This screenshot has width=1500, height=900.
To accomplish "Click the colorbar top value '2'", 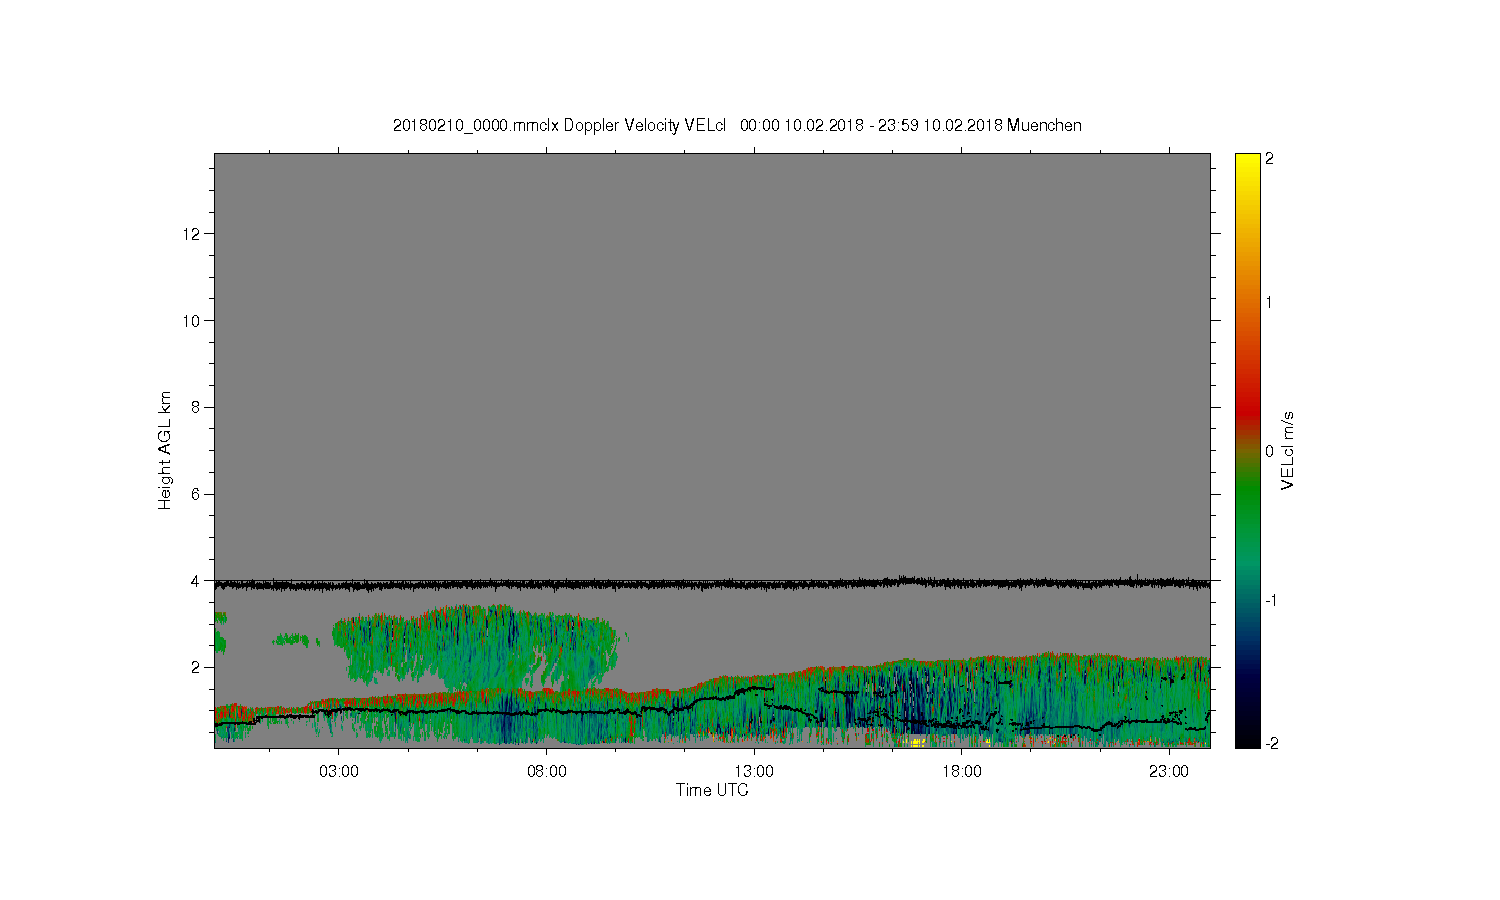I will coord(1270,159).
